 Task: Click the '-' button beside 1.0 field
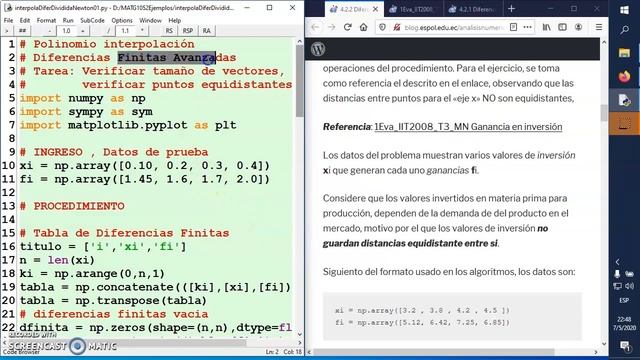[x=50, y=31]
